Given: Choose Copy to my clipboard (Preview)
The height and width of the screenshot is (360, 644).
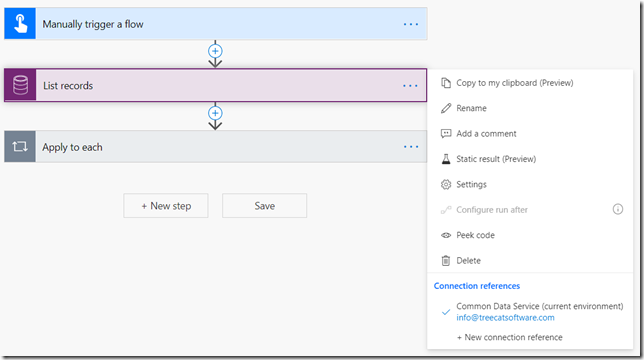Looking at the screenshot, I should [515, 83].
